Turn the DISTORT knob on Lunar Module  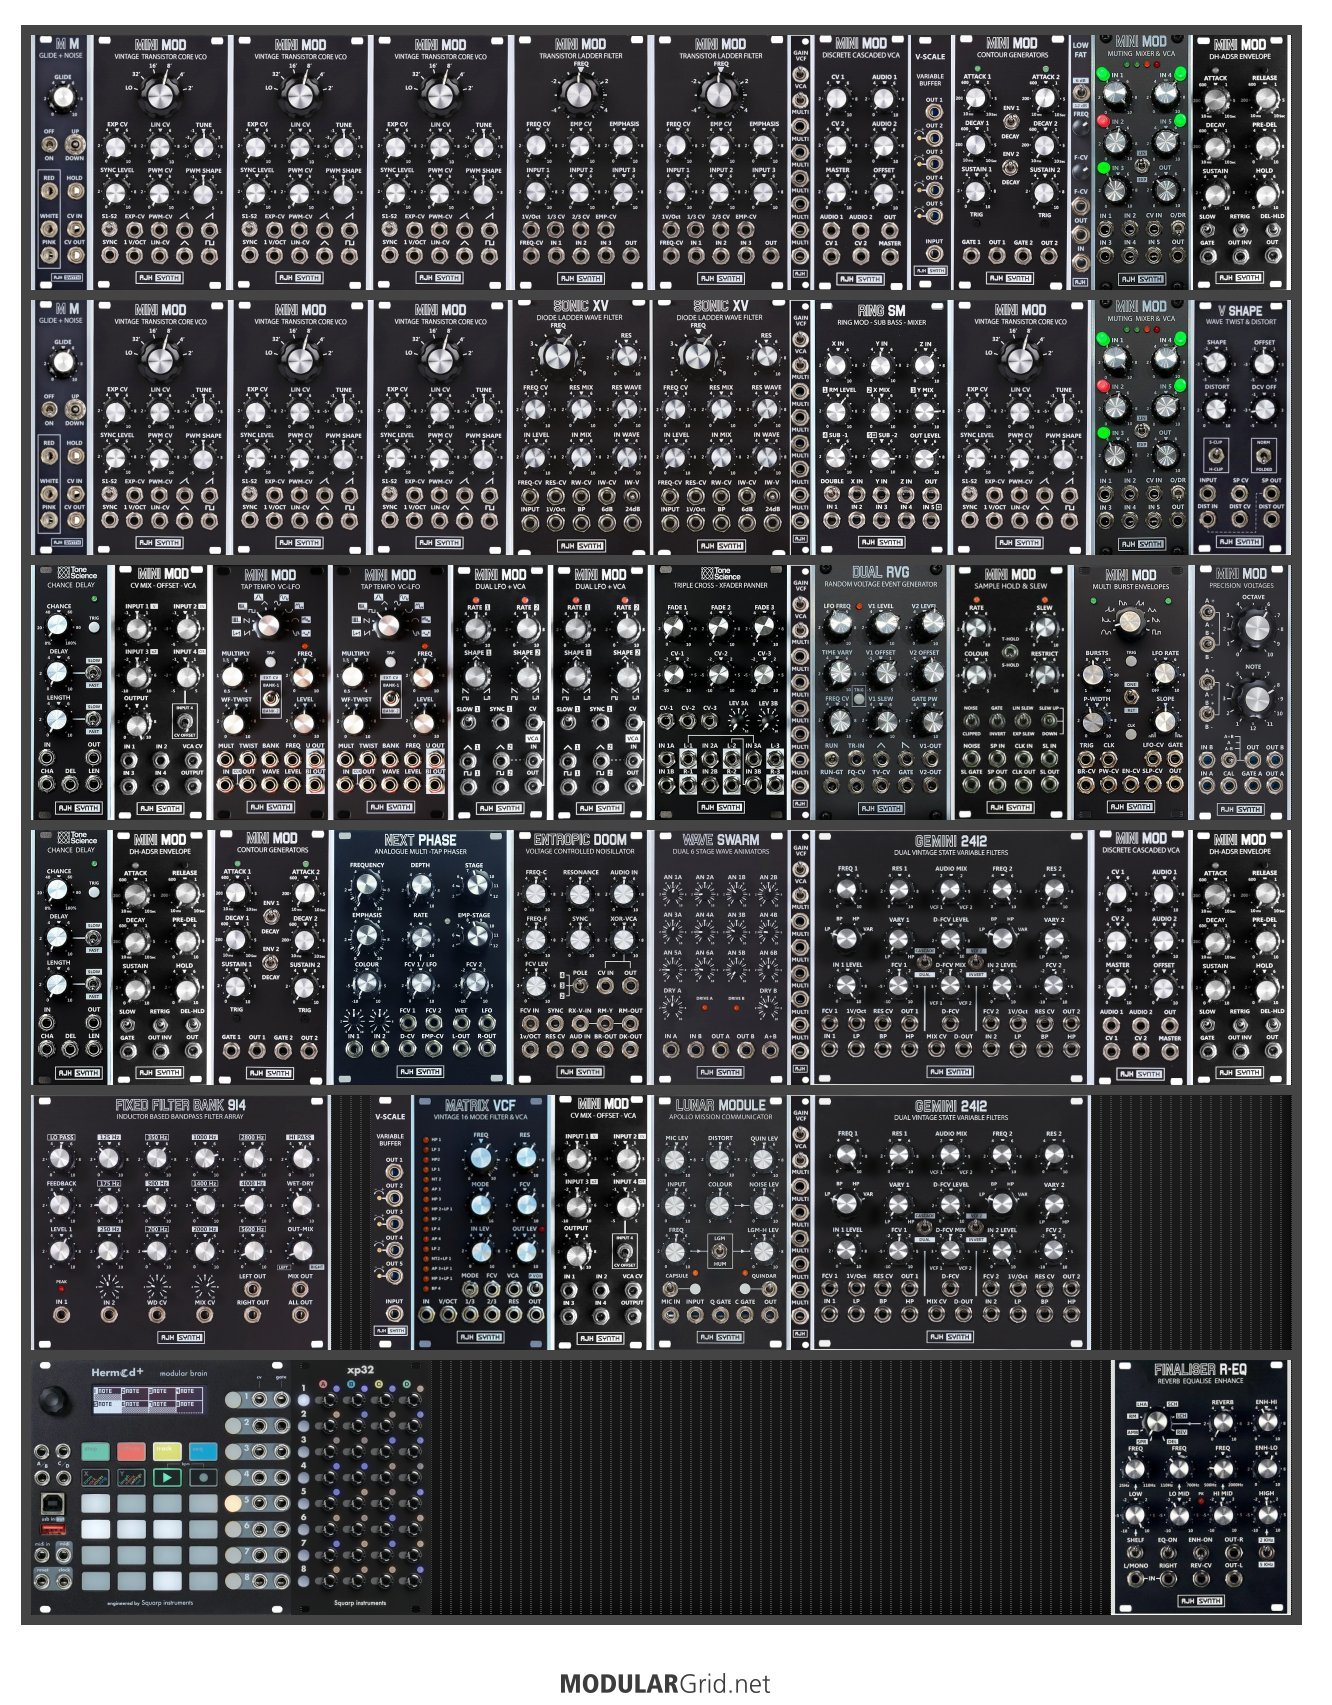click(x=720, y=1160)
